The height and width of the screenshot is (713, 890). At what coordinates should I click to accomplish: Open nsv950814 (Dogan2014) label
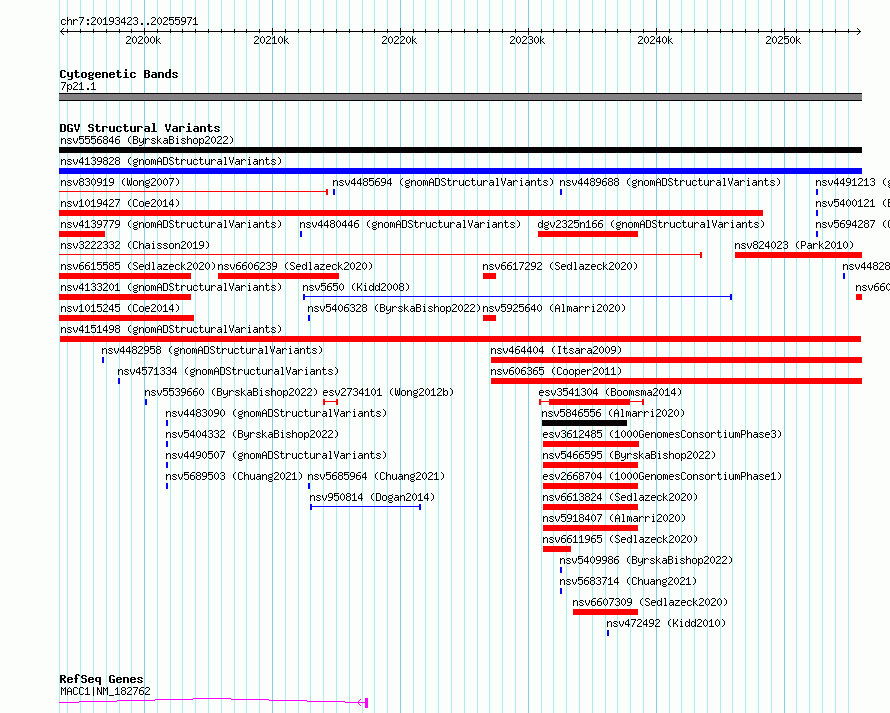372,497
